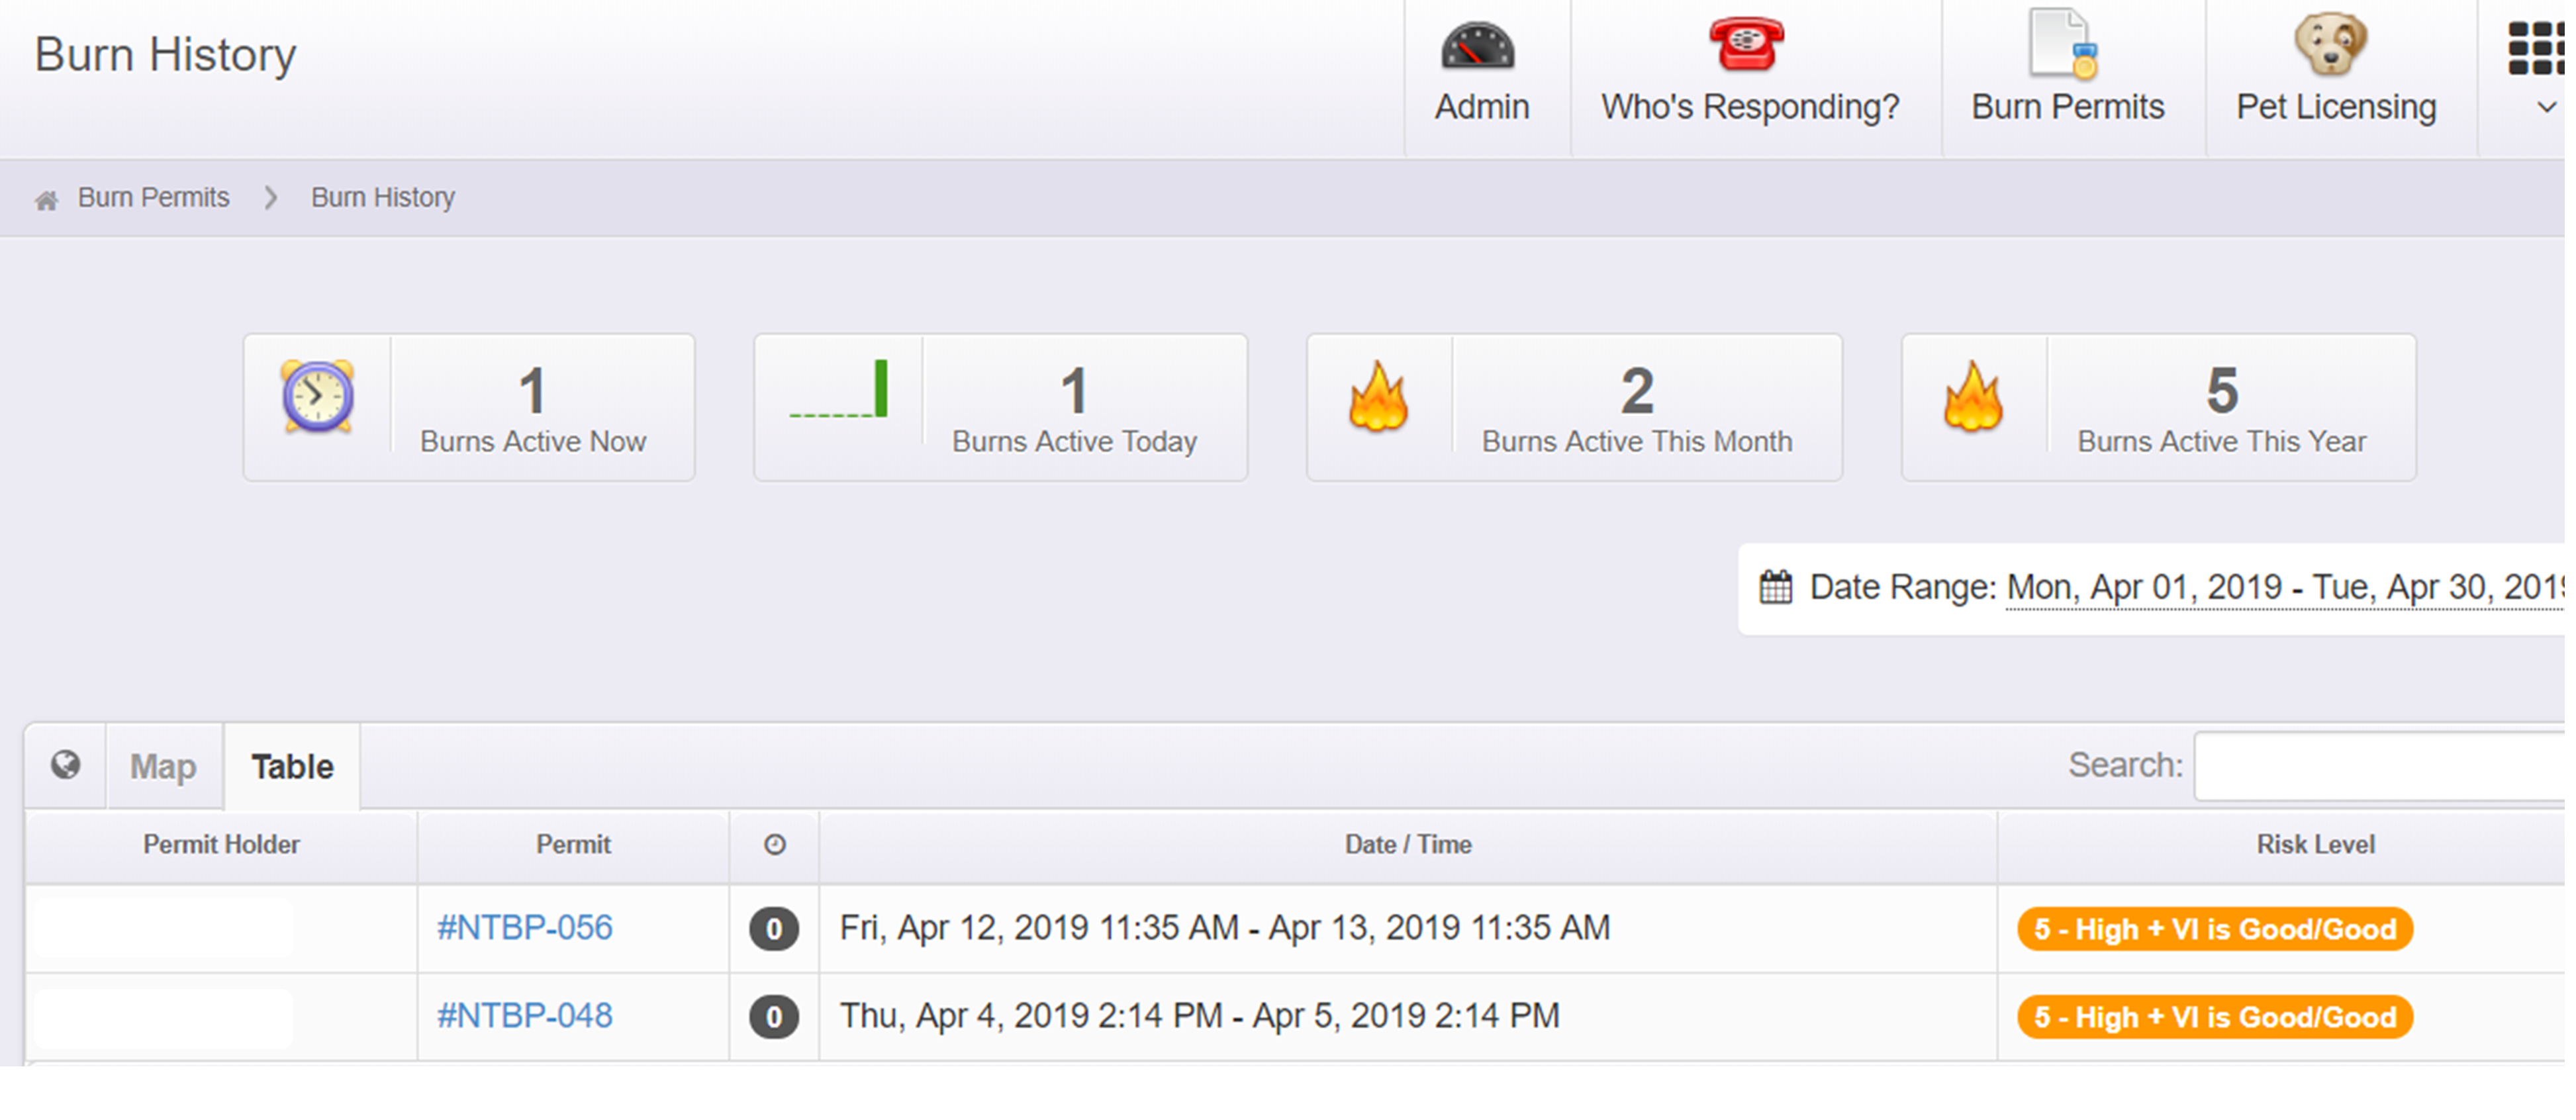The width and height of the screenshot is (2576, 1120).
Task: Sort by the clock column header
Action: [x=774, y=845]
